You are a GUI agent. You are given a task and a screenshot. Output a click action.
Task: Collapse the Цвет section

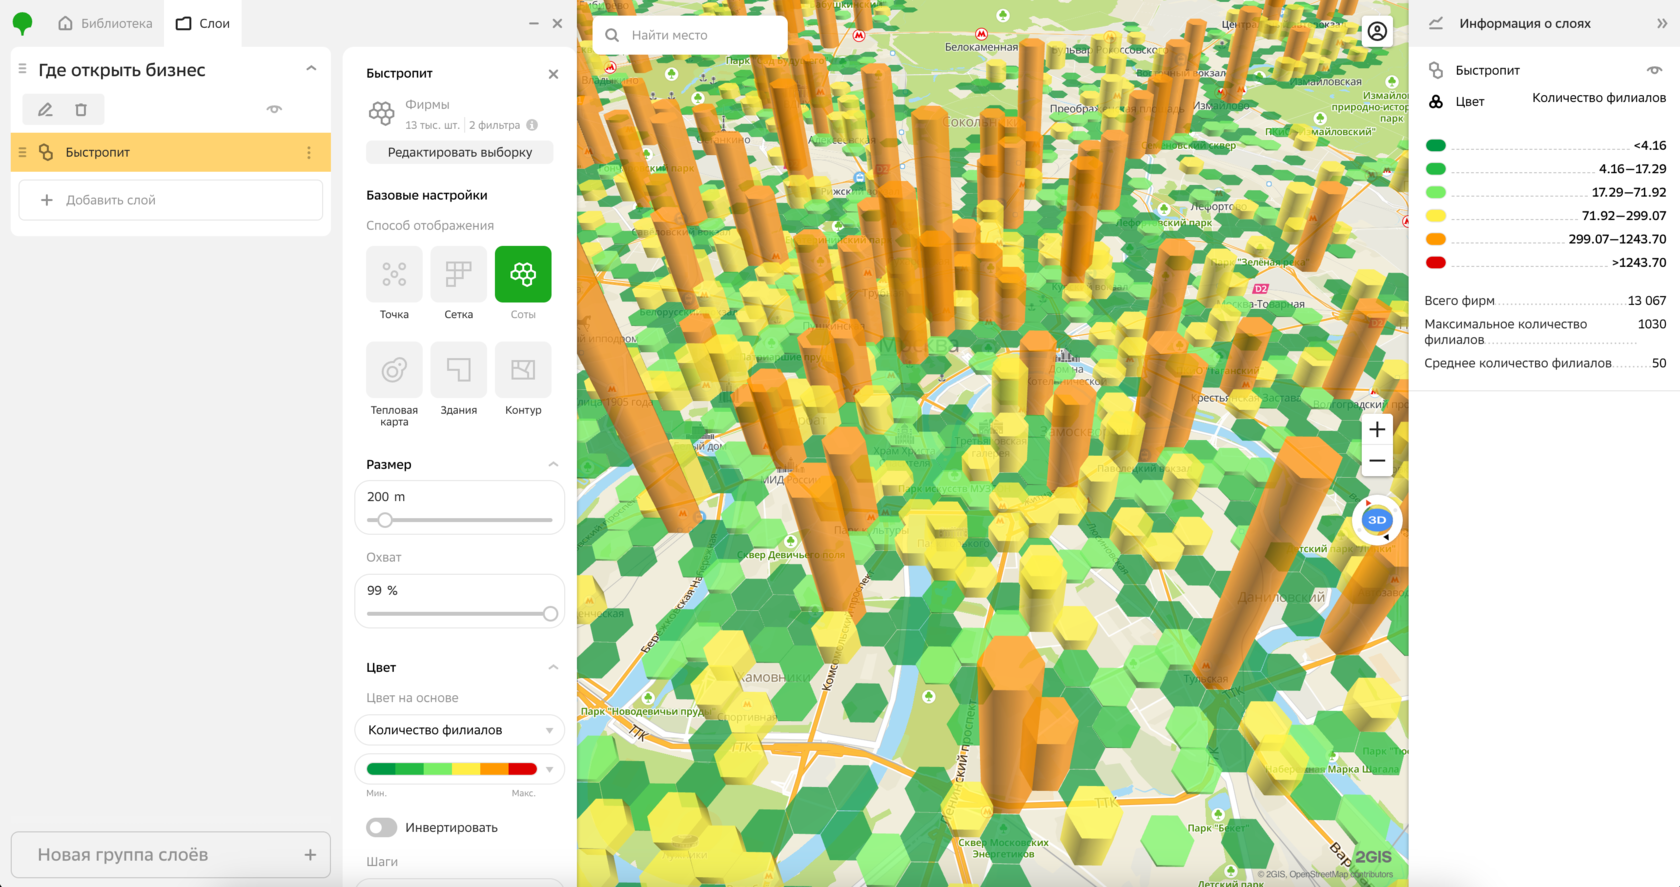(553, 667)
